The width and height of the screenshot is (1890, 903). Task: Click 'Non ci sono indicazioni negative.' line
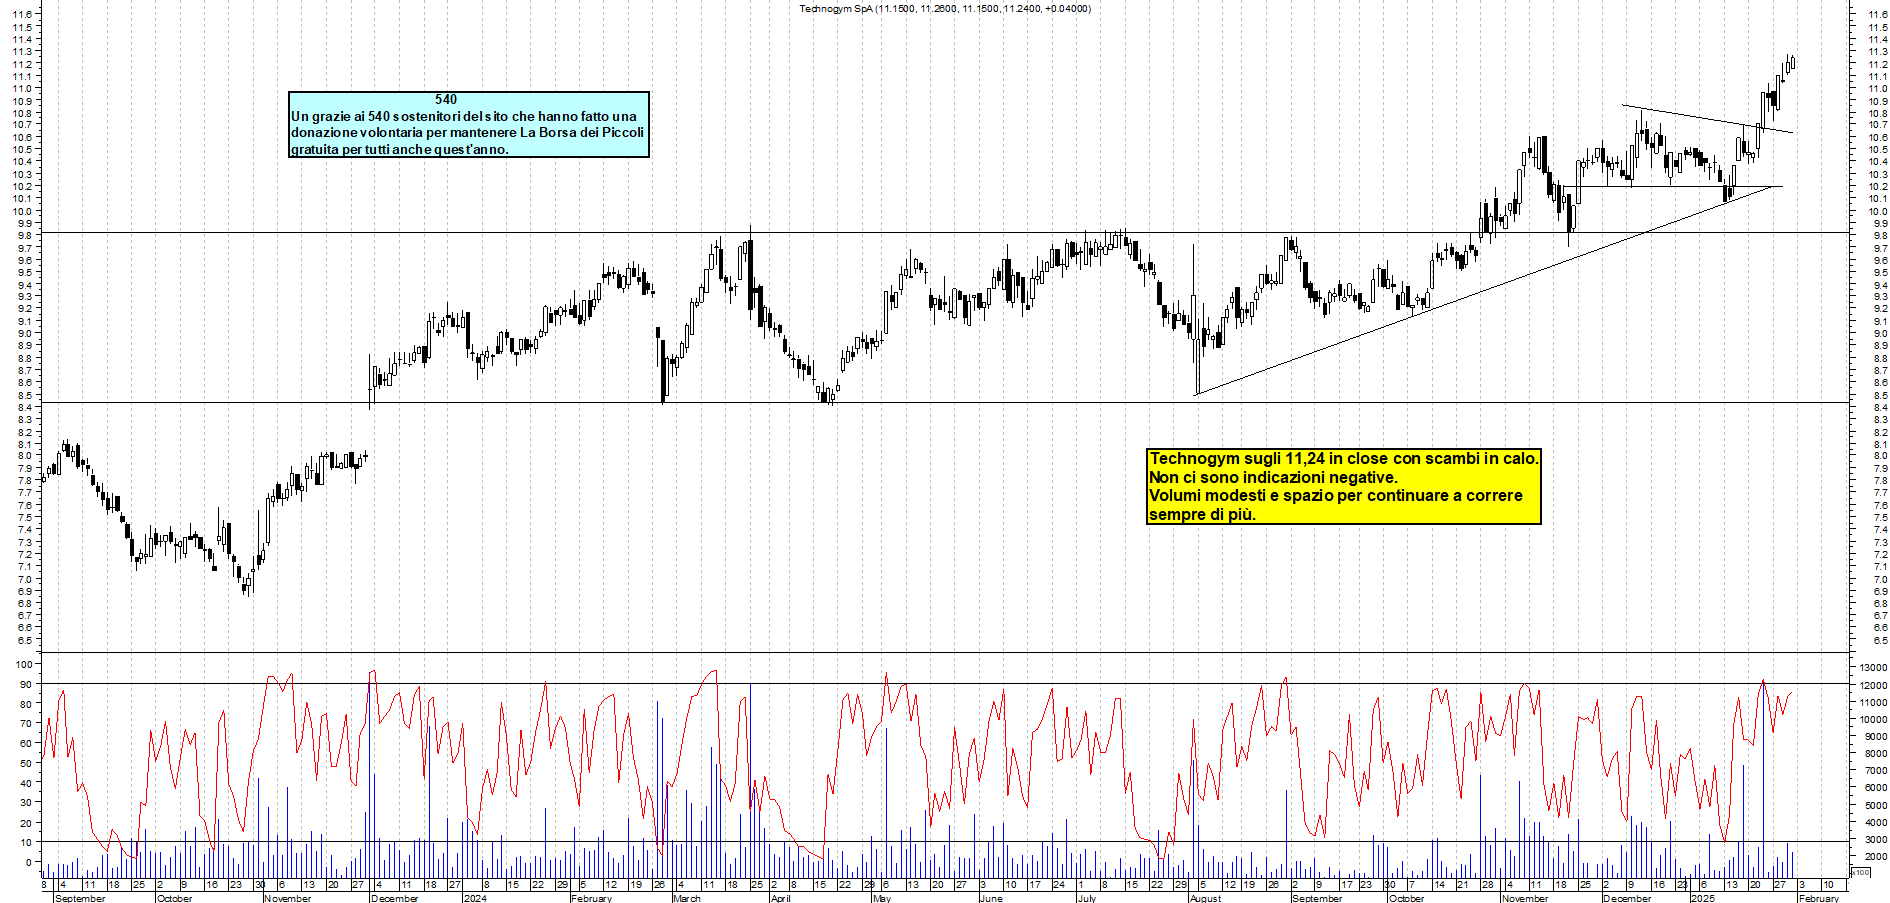point(1273,477)
